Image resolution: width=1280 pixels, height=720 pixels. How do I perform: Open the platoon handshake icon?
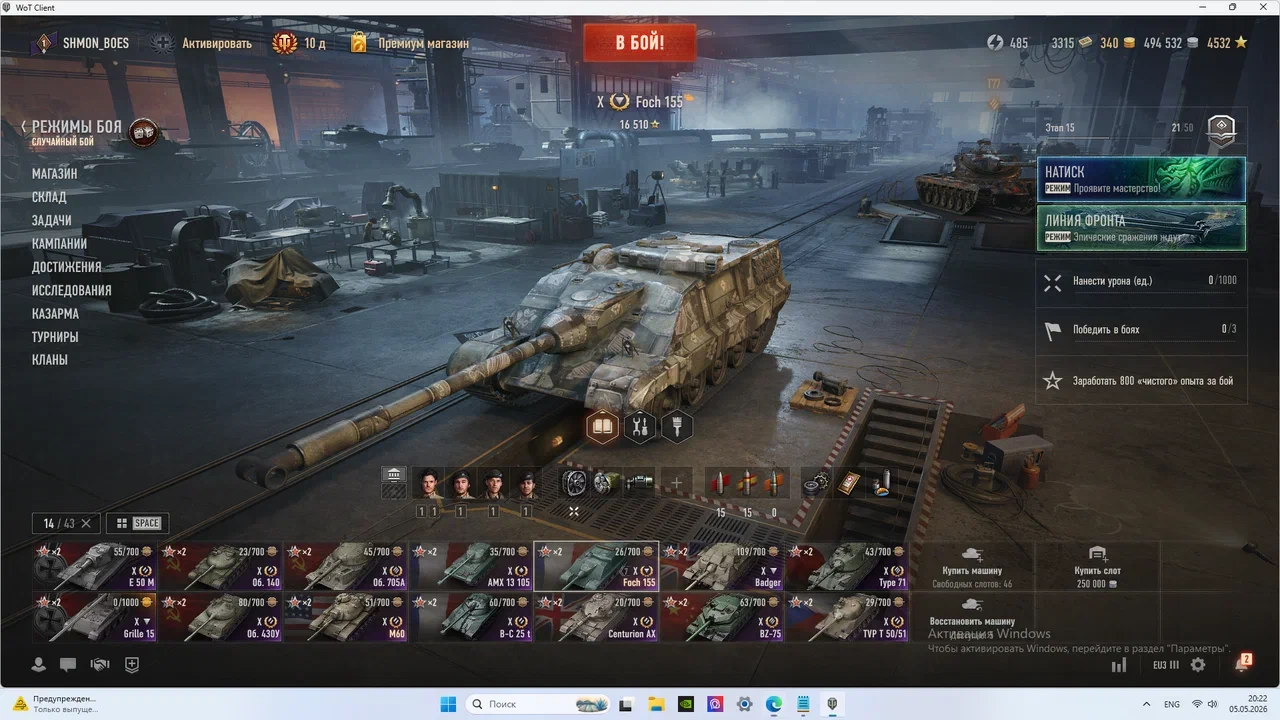click(x=99, y=664)
